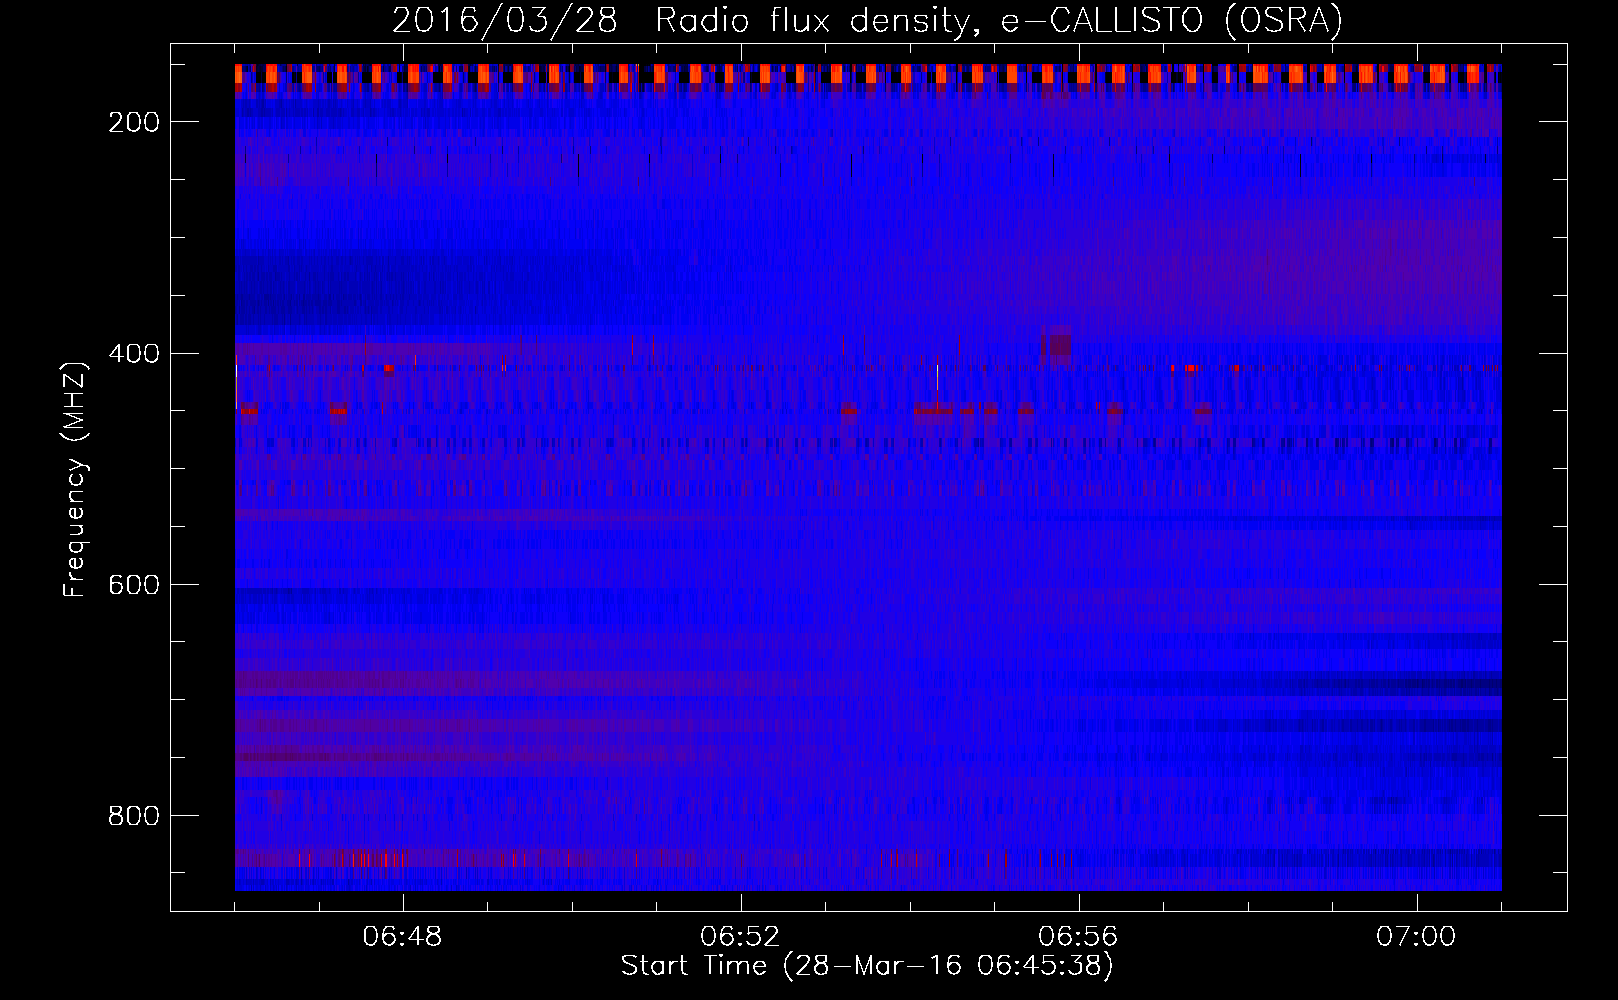Click the 06:56 time tick label
1618x1000 pixels.
pyautogui.click(x=1079, y=937)
